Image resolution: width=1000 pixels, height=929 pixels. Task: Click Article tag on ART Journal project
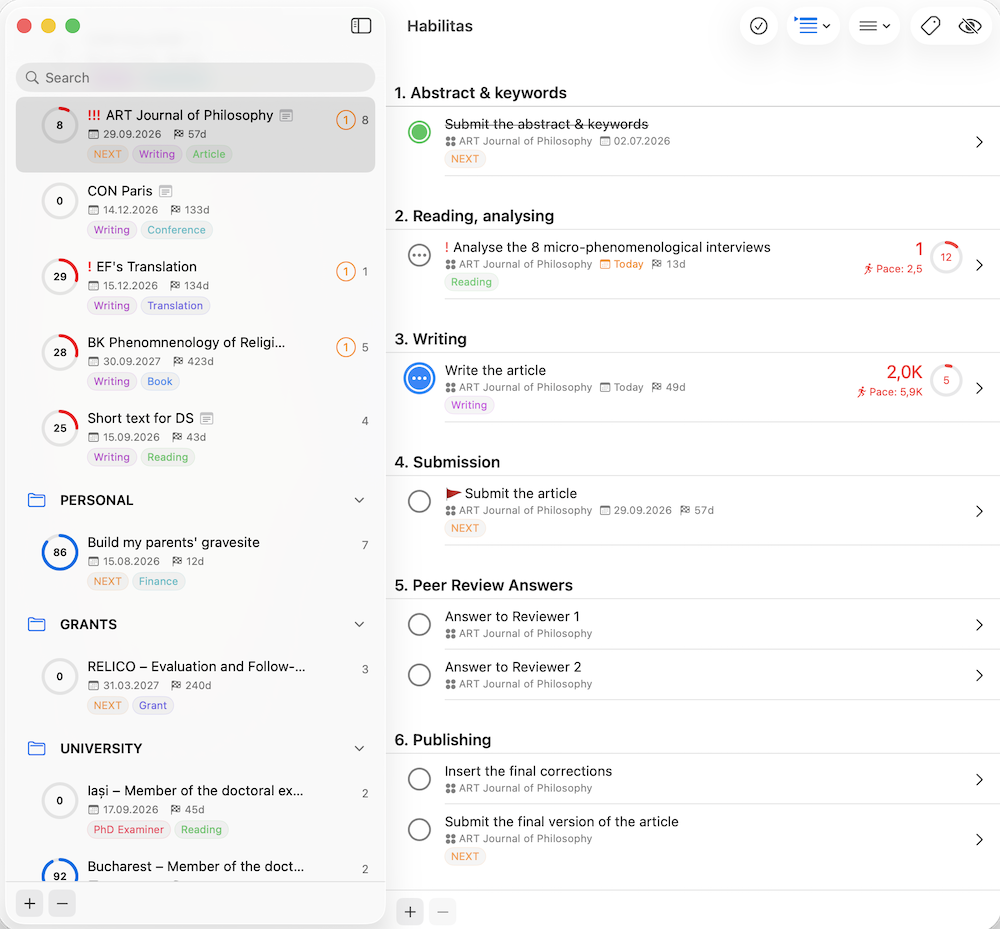209,154
